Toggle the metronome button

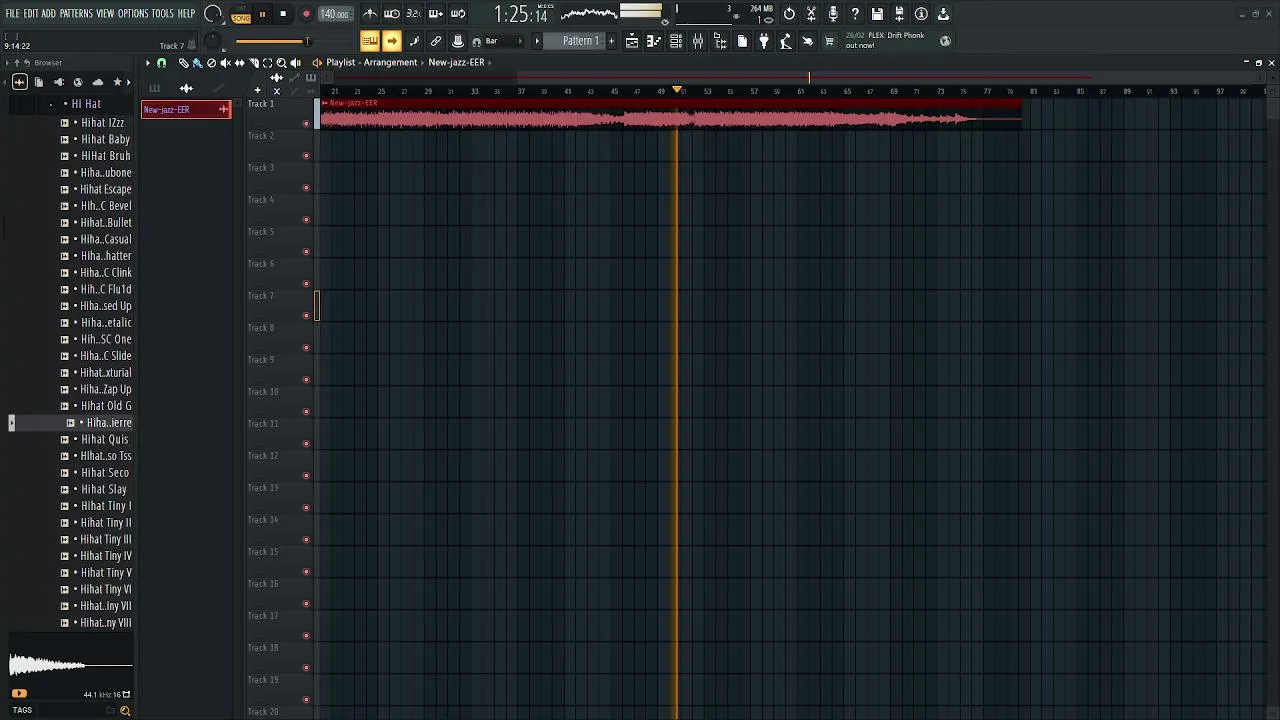click(370, 14)
